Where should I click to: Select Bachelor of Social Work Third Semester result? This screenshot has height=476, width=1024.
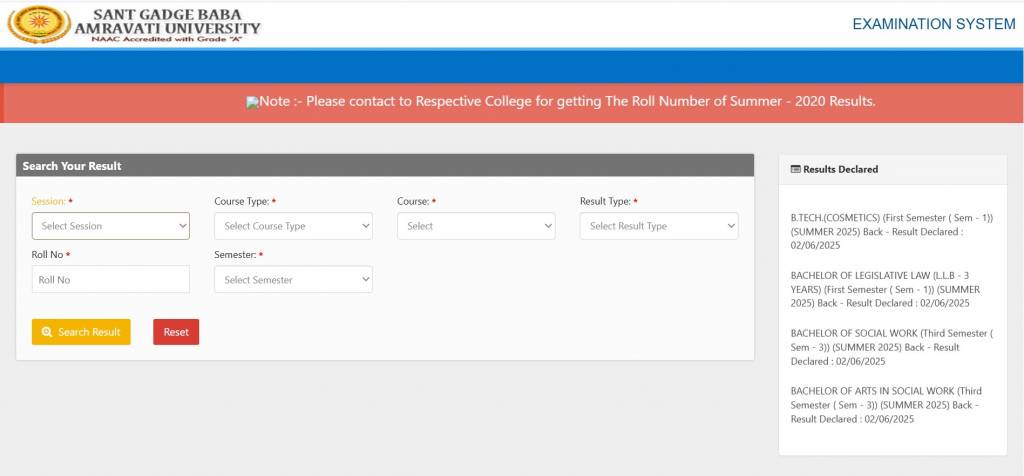click(890, 346)
